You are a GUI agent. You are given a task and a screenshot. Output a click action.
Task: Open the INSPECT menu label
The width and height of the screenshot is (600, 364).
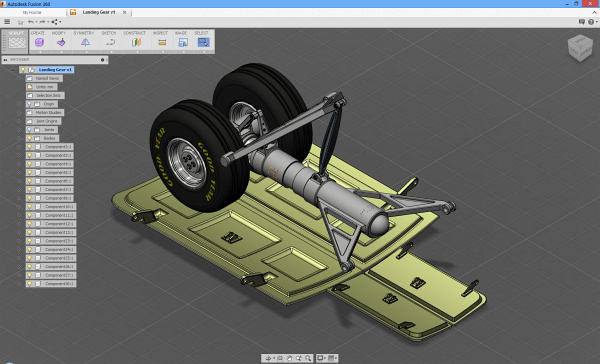(x=160, y=33)
